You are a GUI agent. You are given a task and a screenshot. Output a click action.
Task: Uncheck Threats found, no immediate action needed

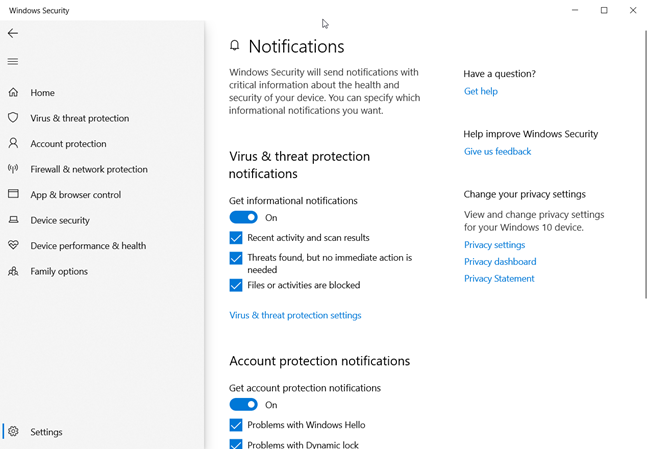[236, 258]
